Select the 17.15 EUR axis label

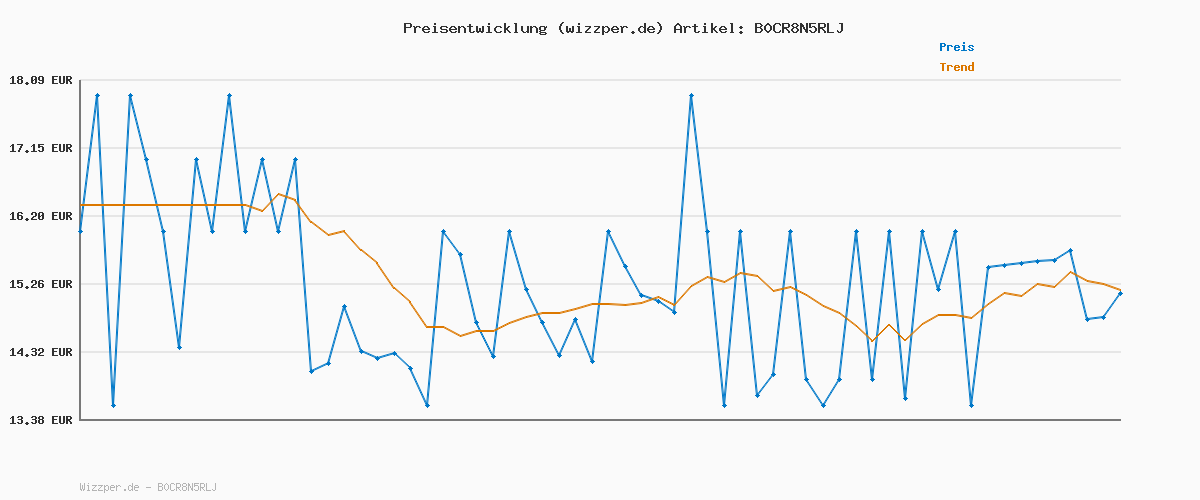(x=40, y=148)
